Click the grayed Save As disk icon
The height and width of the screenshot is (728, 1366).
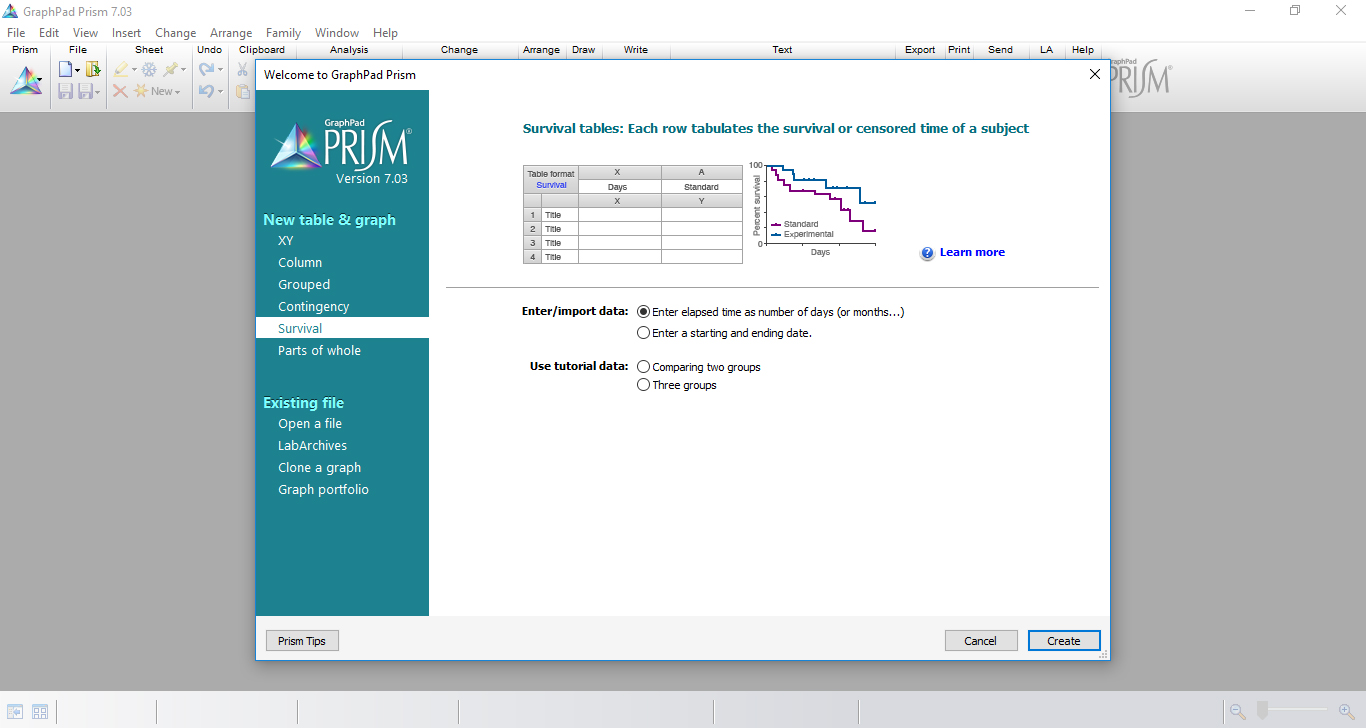point(85,91)
